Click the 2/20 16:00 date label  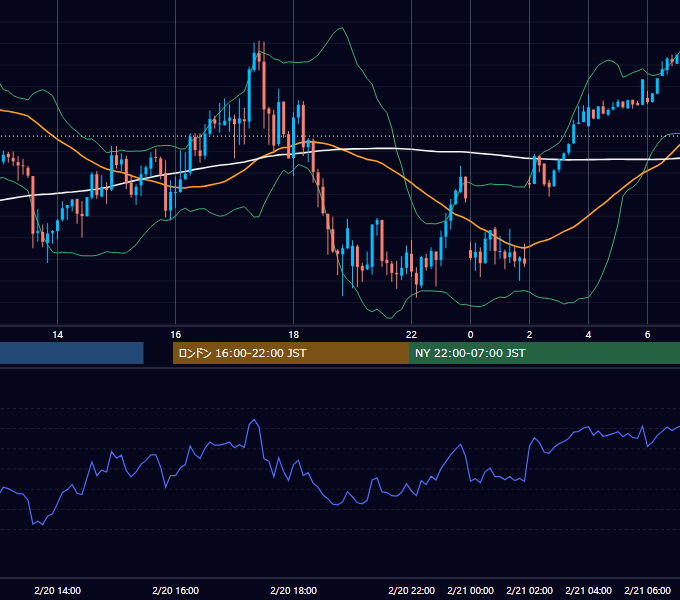click(x=176, y=590)
